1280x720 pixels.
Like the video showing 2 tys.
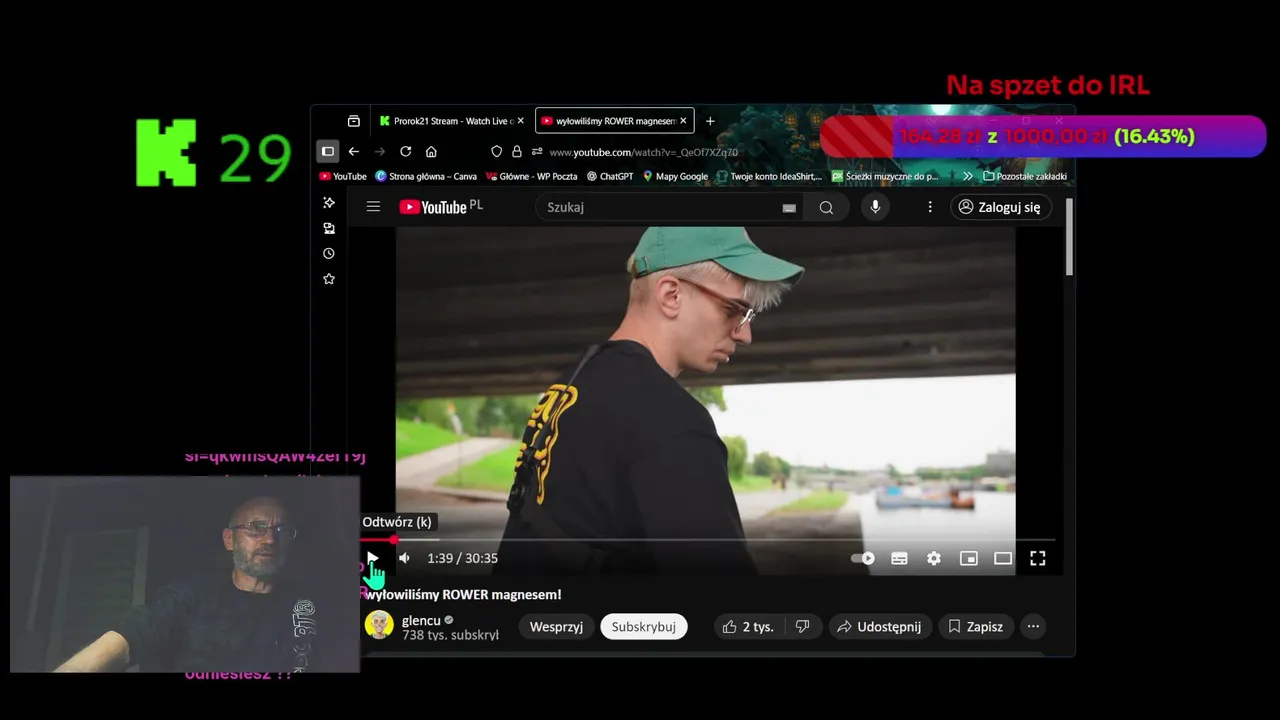pos(748,627)
